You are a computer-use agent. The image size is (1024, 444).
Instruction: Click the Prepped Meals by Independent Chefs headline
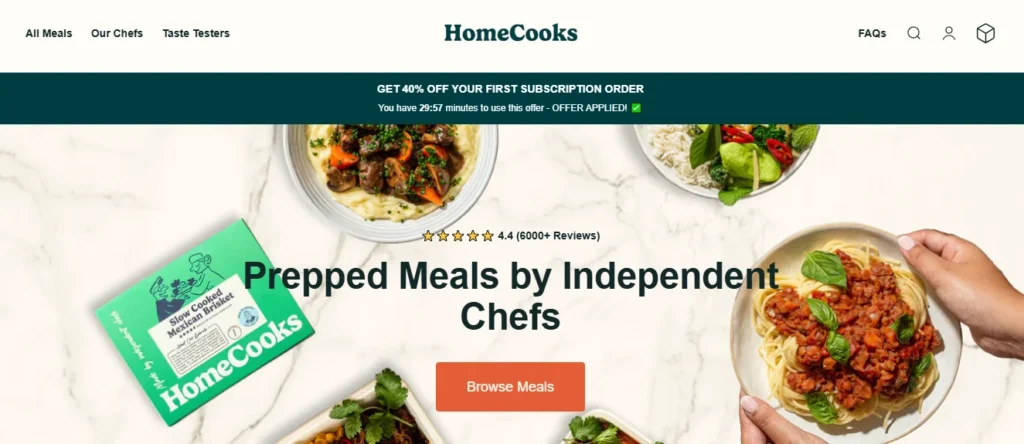tap(510, 295)
